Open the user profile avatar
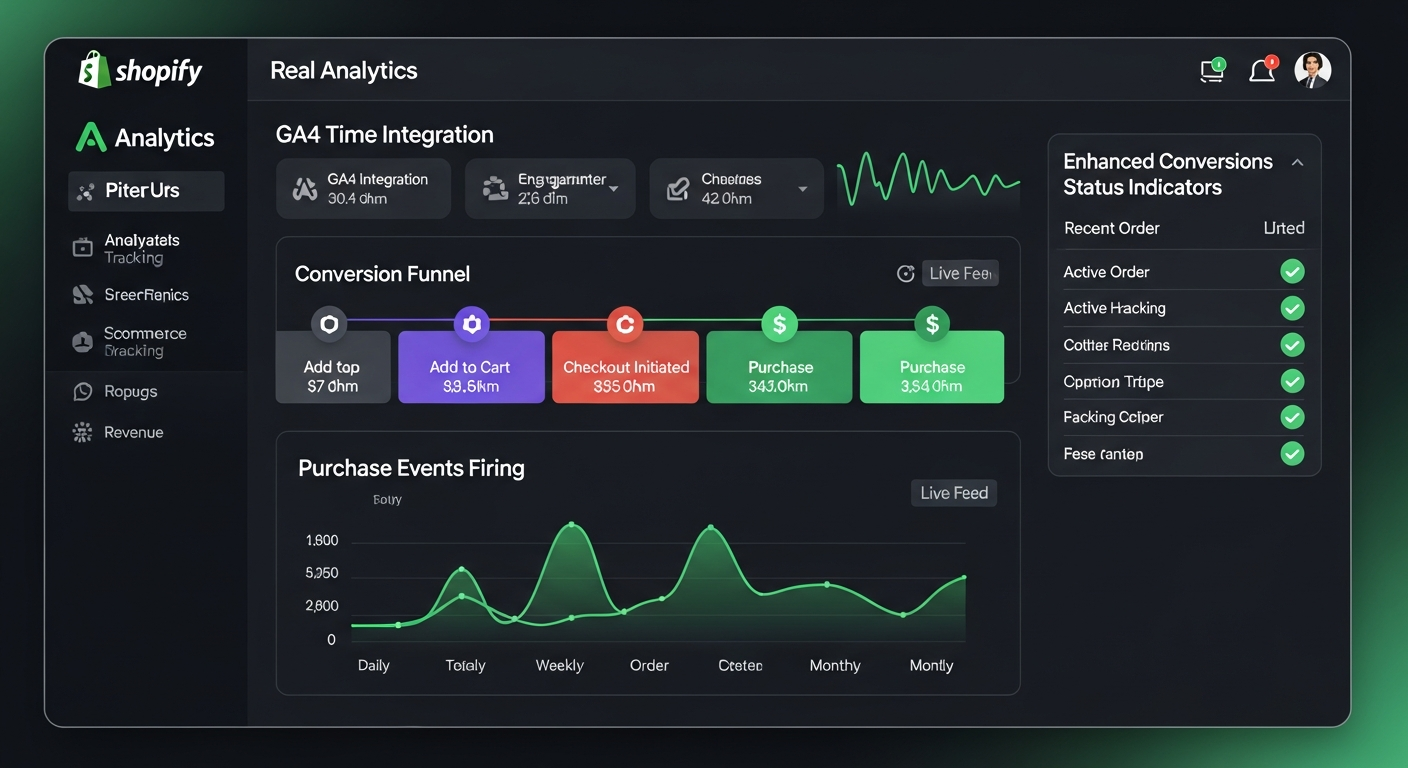The width and height of the screenshot is (1408, 768). 1313,69
